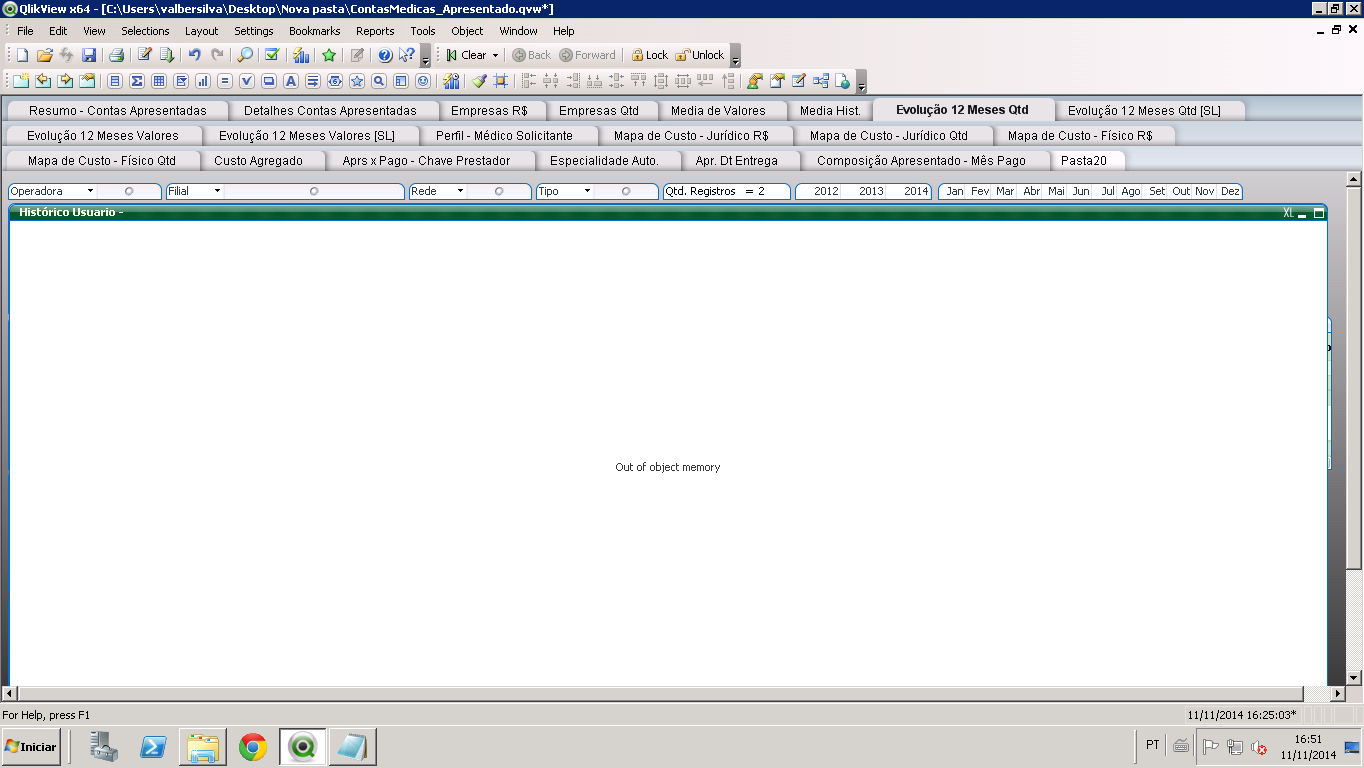Screen dimensions: 1364x768
Task: Open the Search magnifier tool
Action: point(245,55)
